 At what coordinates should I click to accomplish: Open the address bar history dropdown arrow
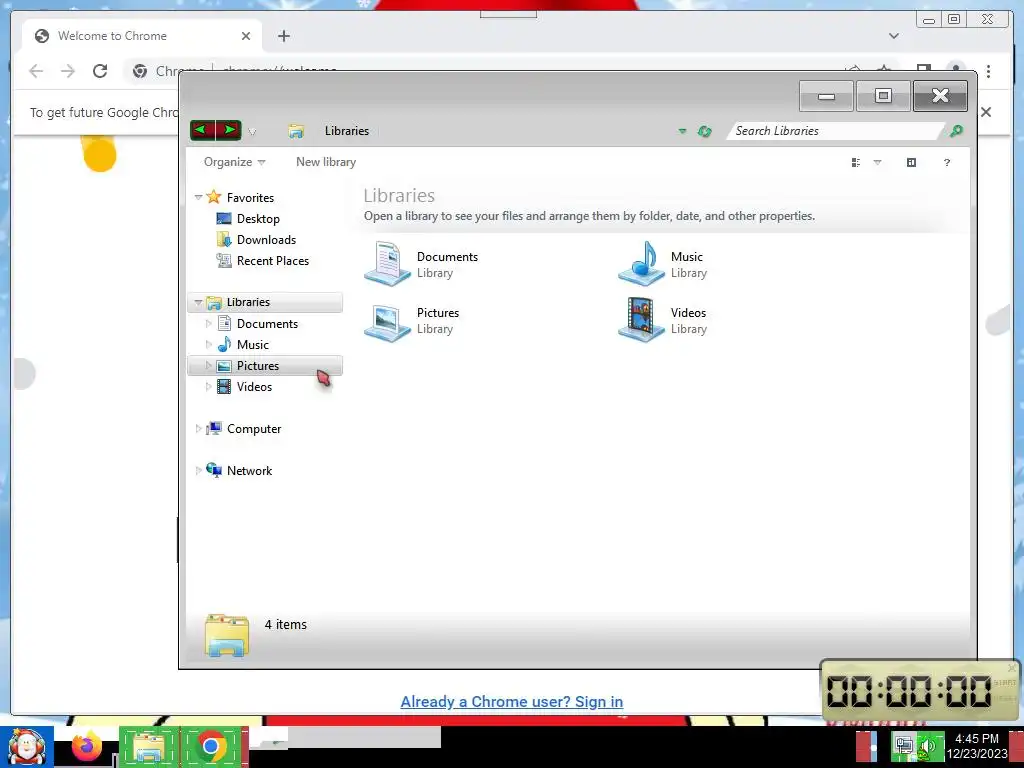coord(682,131)
